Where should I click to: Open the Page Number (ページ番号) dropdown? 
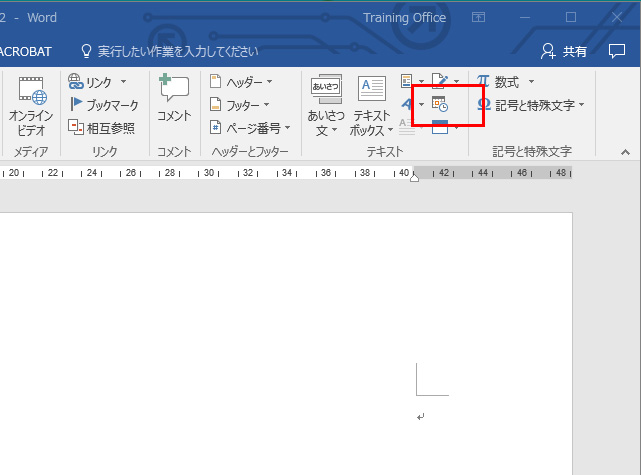[250, 127]
